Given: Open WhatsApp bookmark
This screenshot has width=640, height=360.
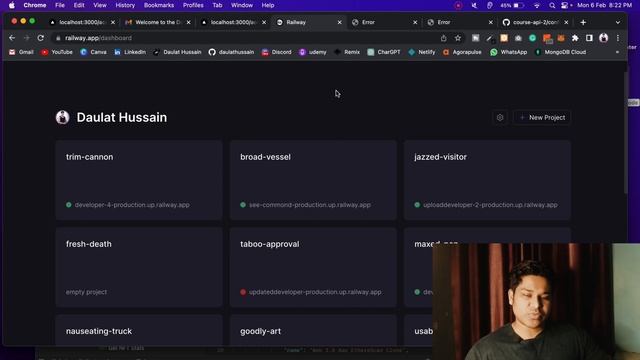Looking at the screenshot, I should (x=509, y=52).
